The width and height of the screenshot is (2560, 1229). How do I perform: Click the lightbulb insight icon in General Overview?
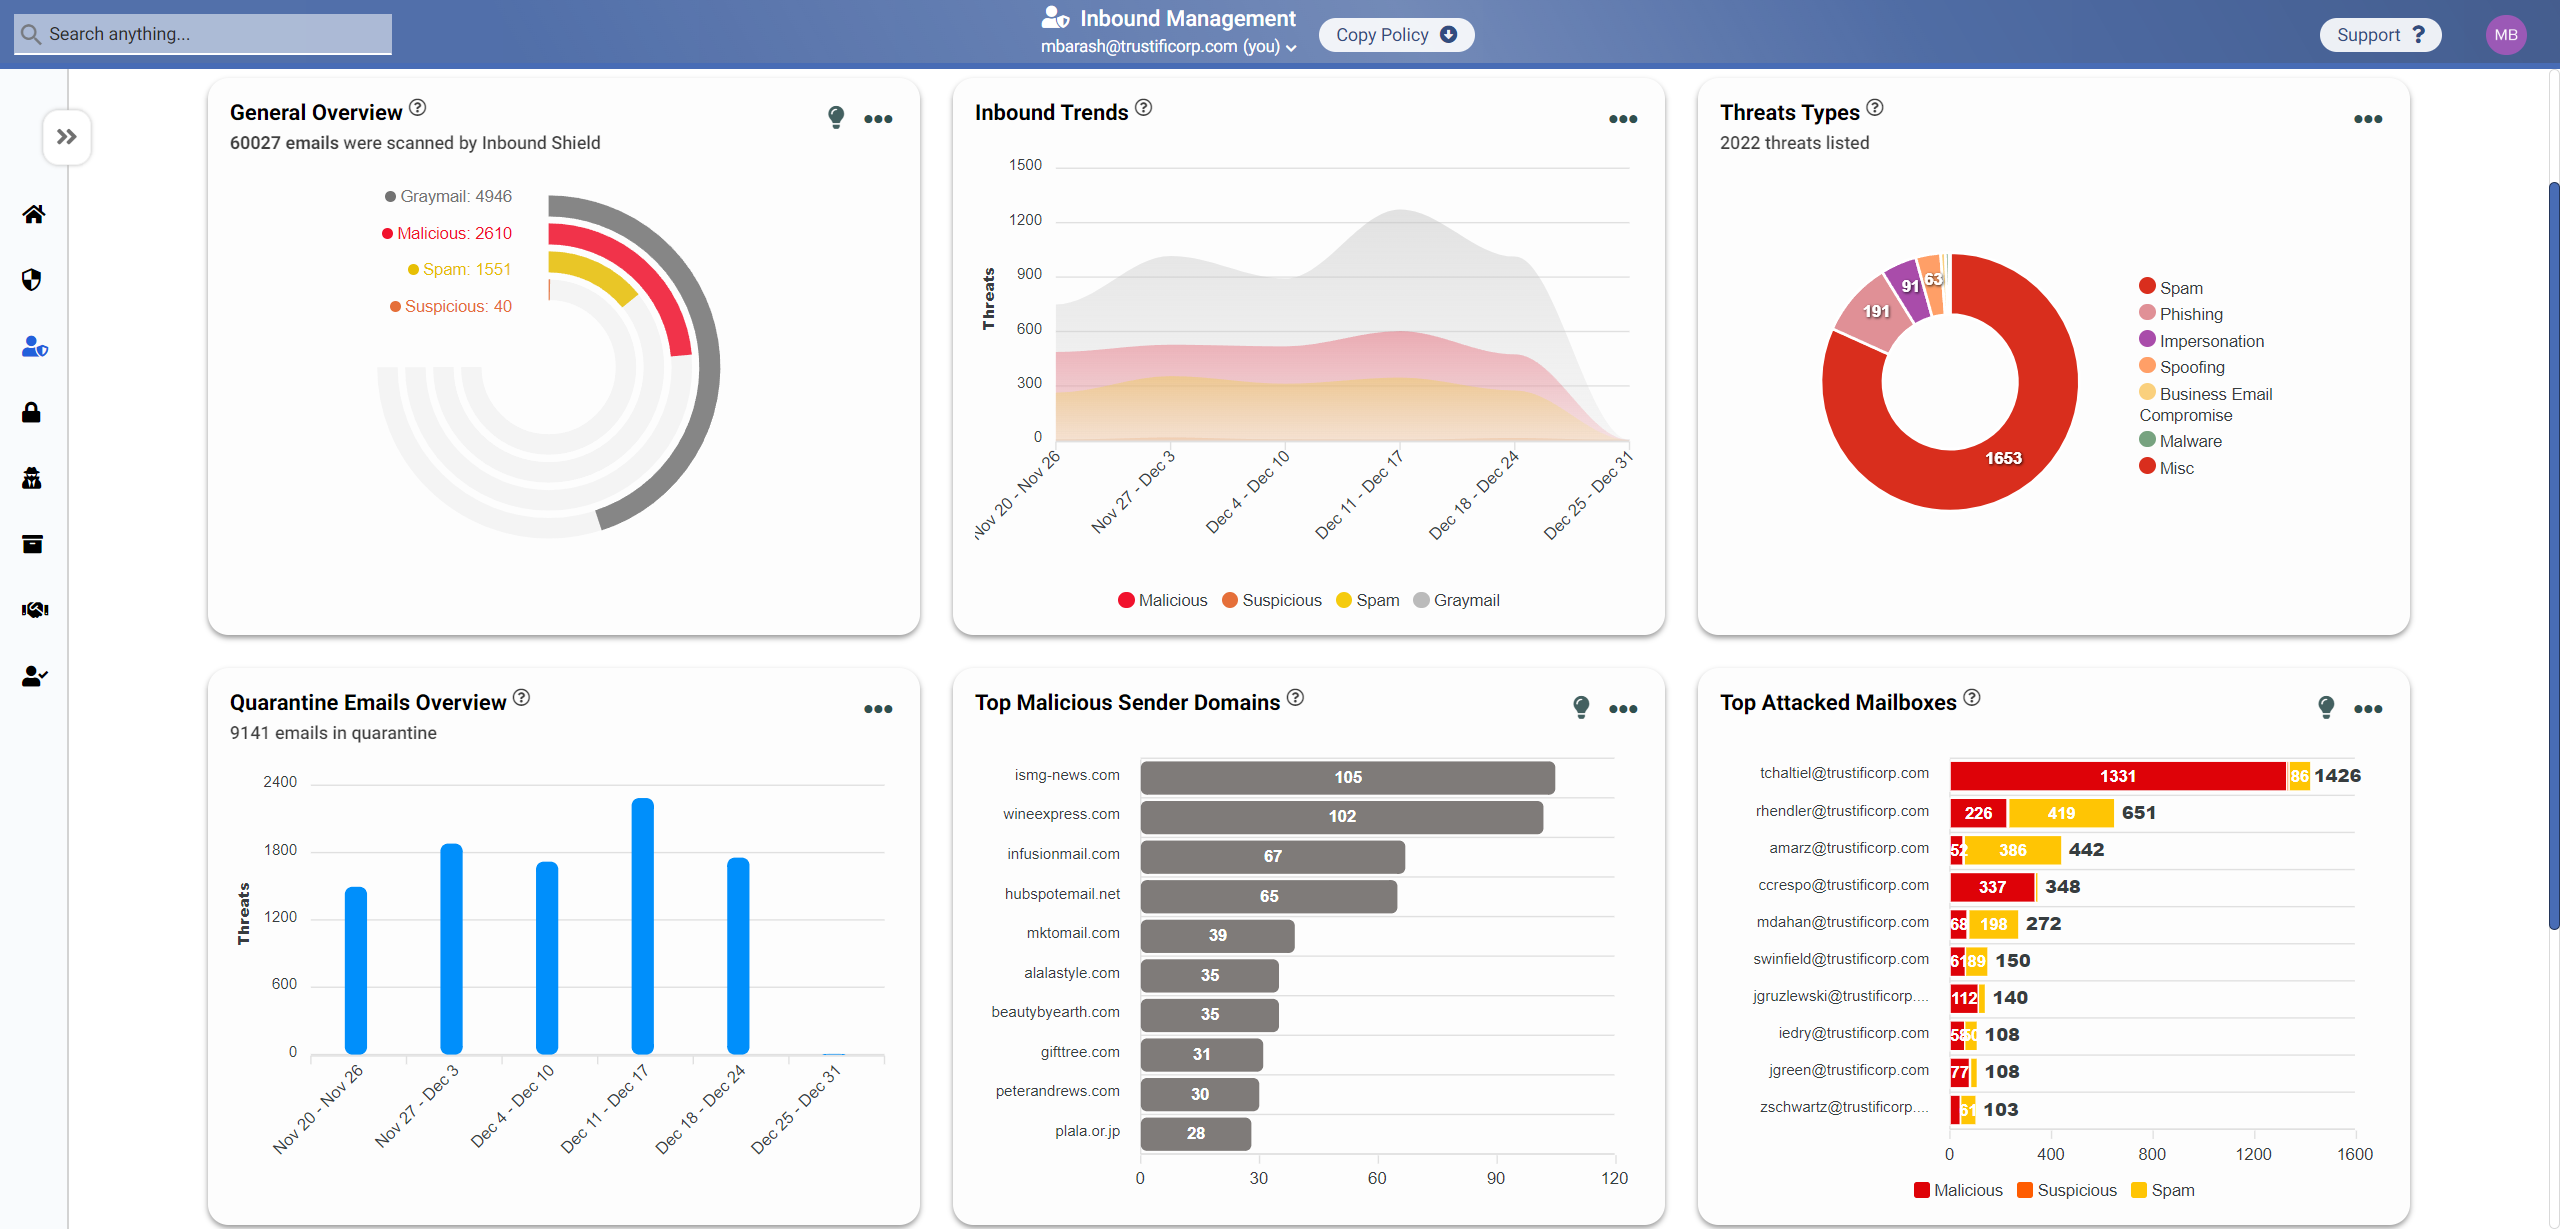click(836, 117)
